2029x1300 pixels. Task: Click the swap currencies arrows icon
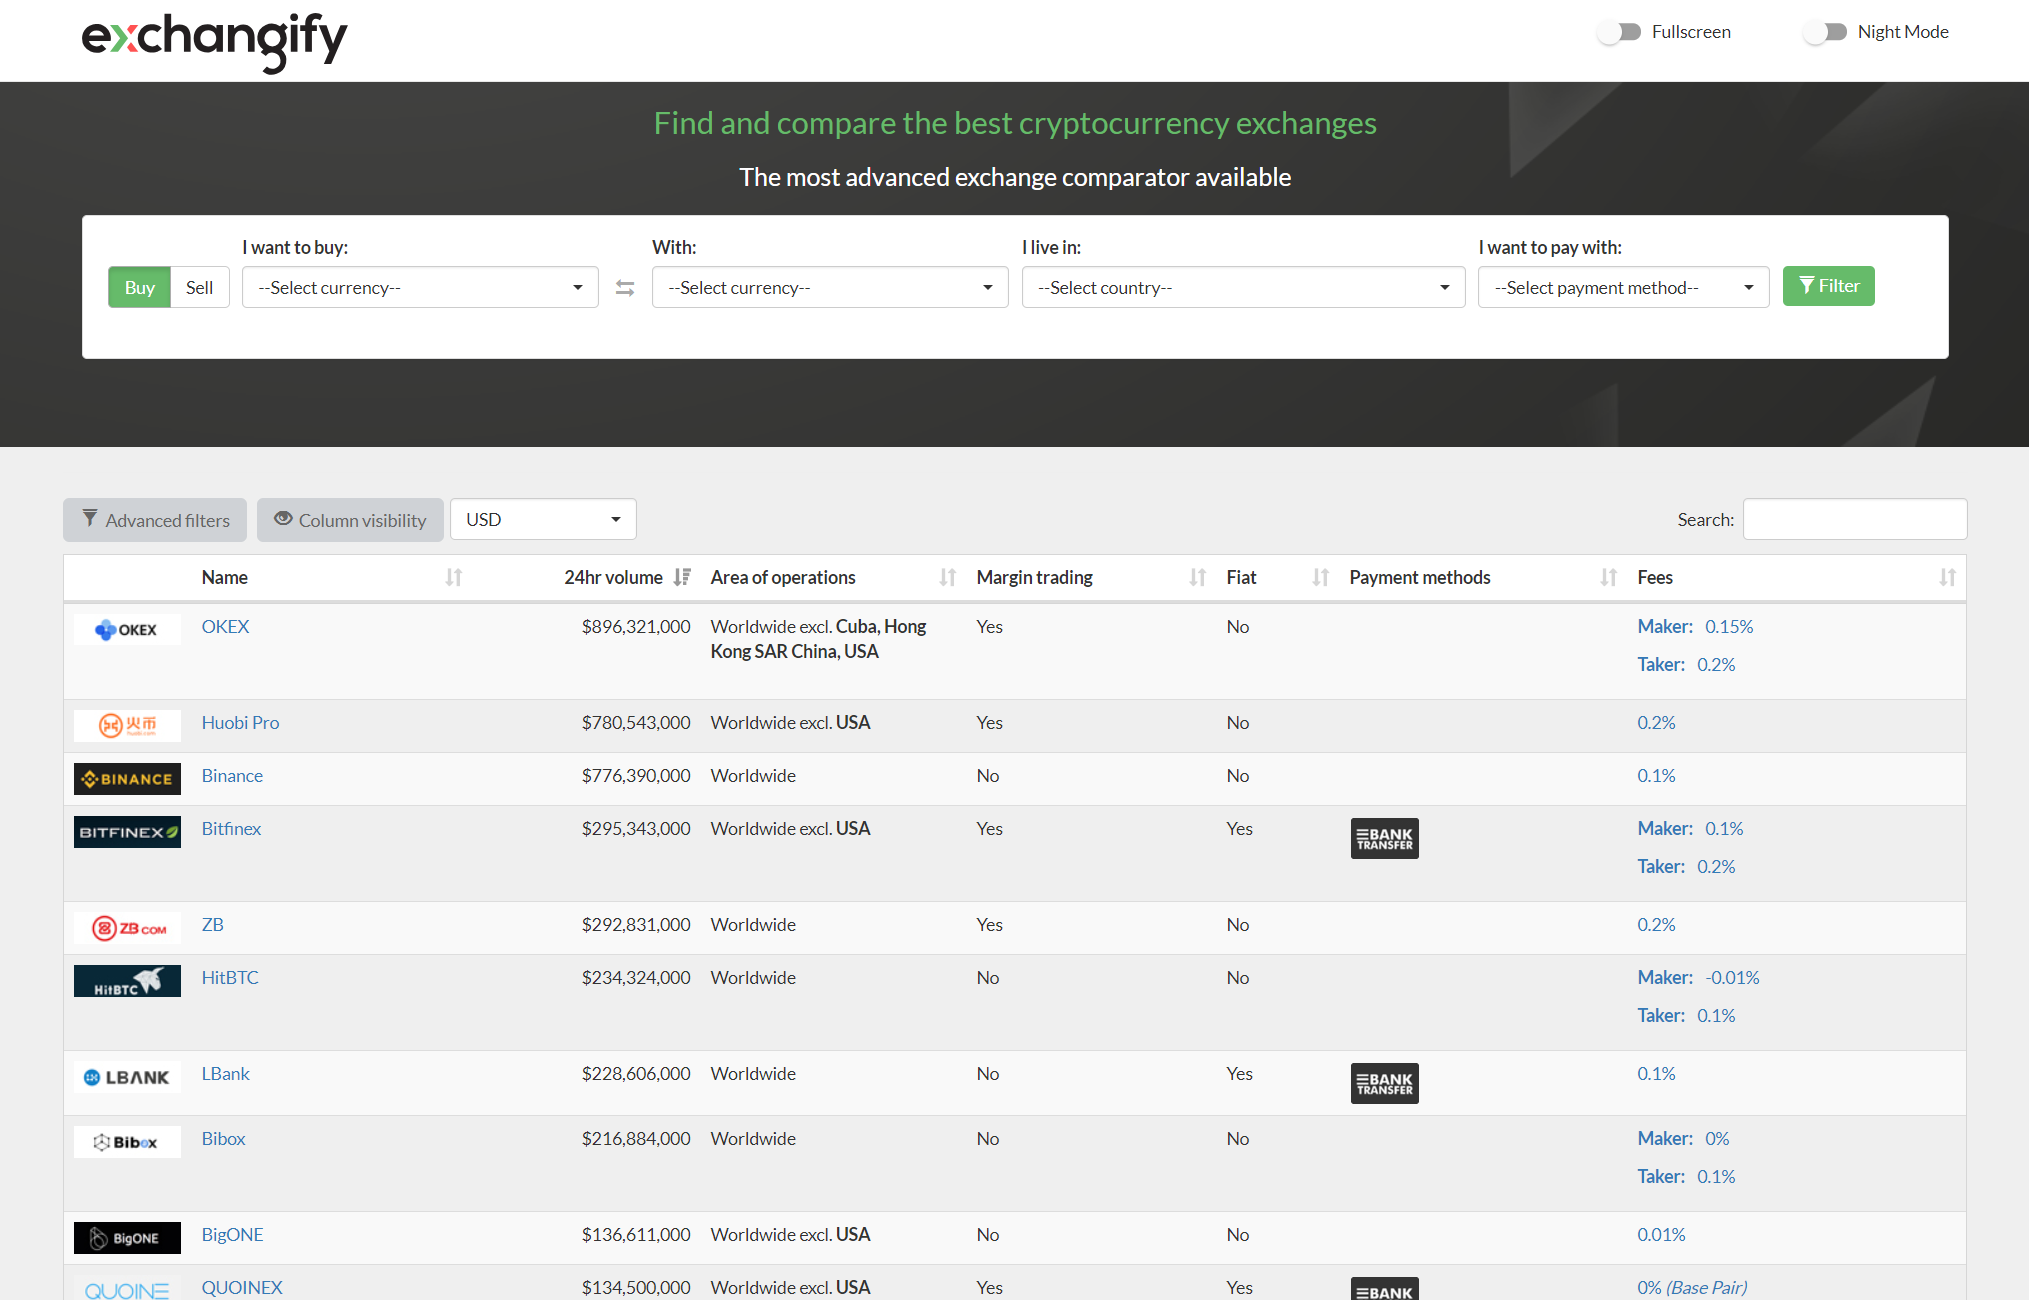pyautogui.click(x=625, y=288)
